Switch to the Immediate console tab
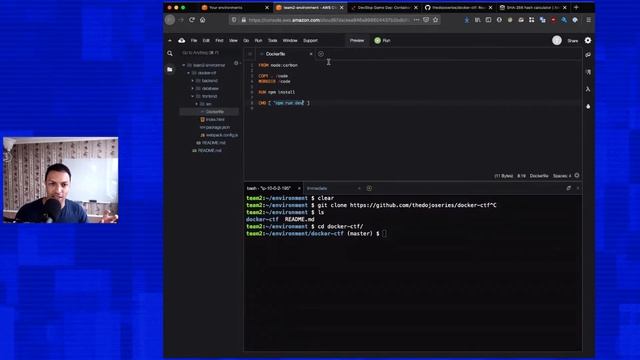This screenshot has width=640, height=360. pyautogui.click(x=317, y=188)
